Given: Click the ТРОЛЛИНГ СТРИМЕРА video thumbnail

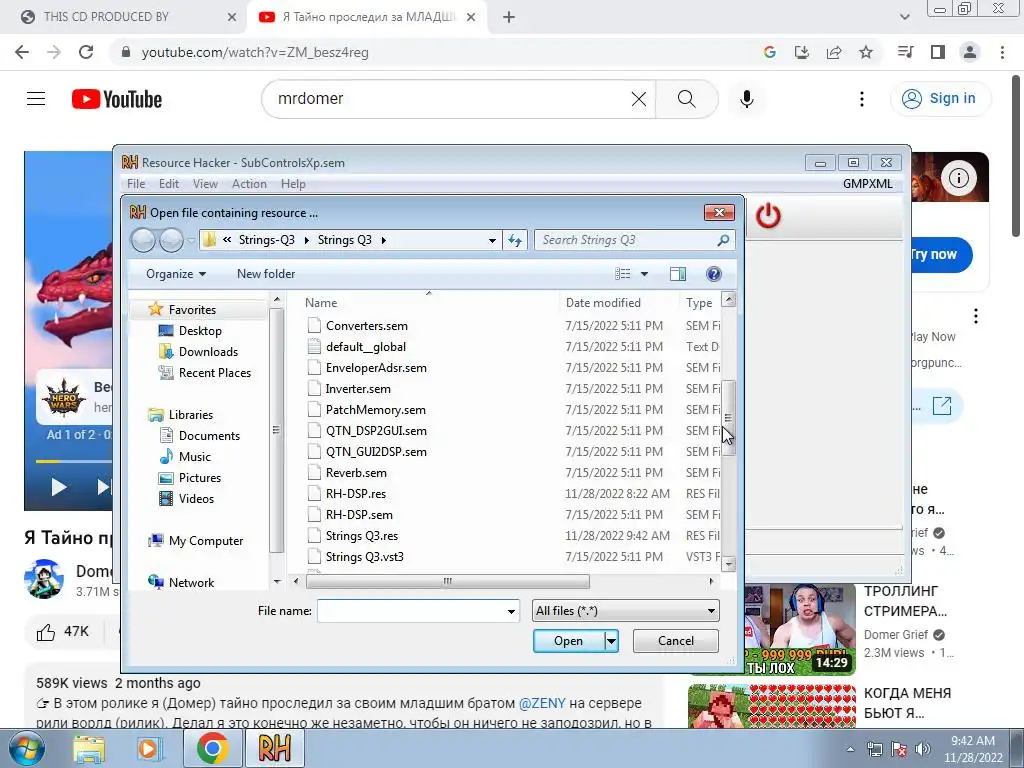Looking at the screenshot, I should tap(799, 630).
